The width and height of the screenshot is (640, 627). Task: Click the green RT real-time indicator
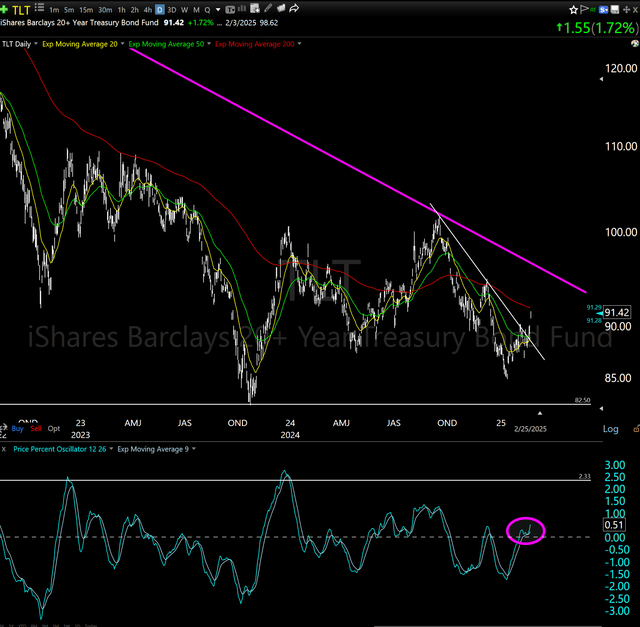tap(593, 9)
